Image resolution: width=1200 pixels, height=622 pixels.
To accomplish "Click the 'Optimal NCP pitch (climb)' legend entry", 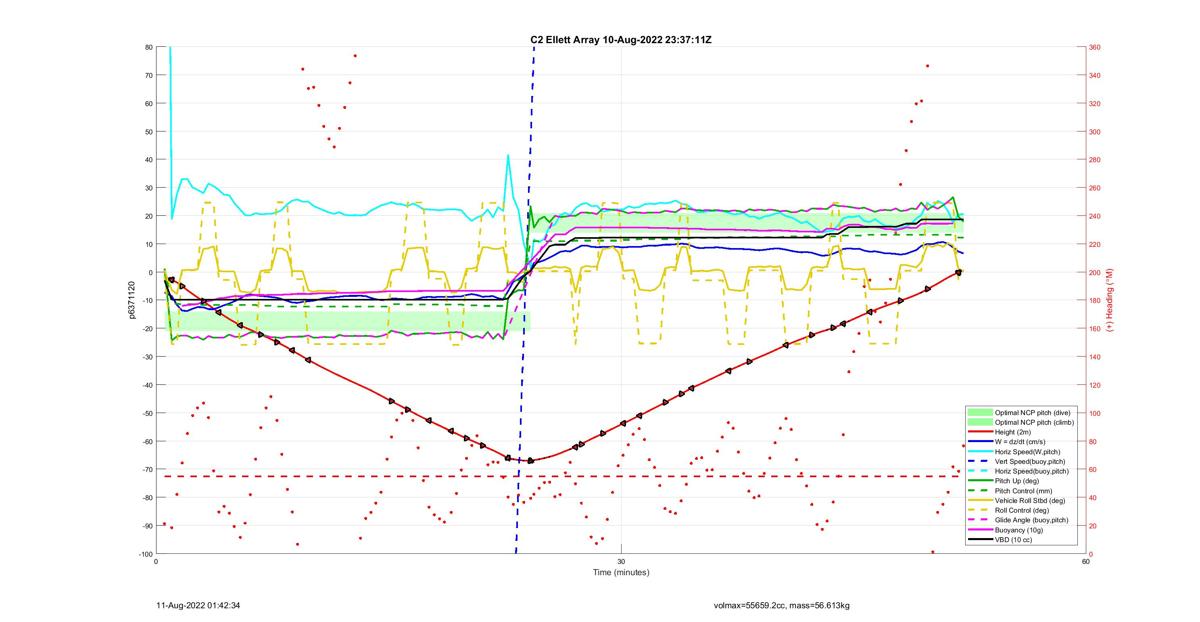I will pyautogui.click(x=1021, y=422).
